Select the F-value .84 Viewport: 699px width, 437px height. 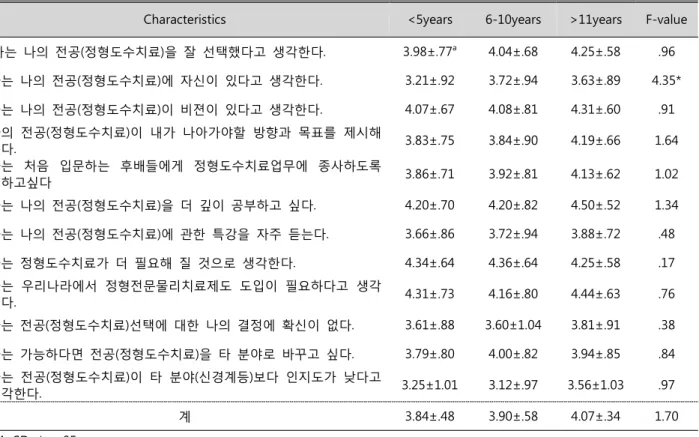pos(666,355)
